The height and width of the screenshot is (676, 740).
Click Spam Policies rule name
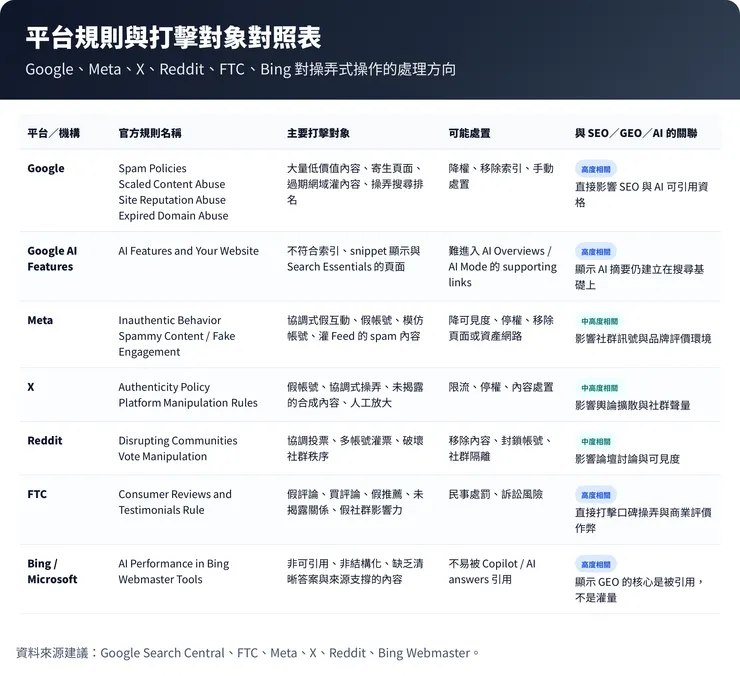pos(152,169)
